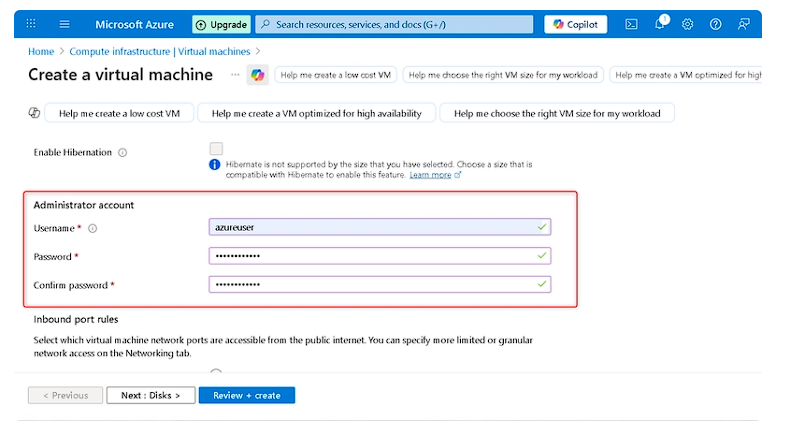
Task: Go to Next : Disks step
Action: [150, 395]
